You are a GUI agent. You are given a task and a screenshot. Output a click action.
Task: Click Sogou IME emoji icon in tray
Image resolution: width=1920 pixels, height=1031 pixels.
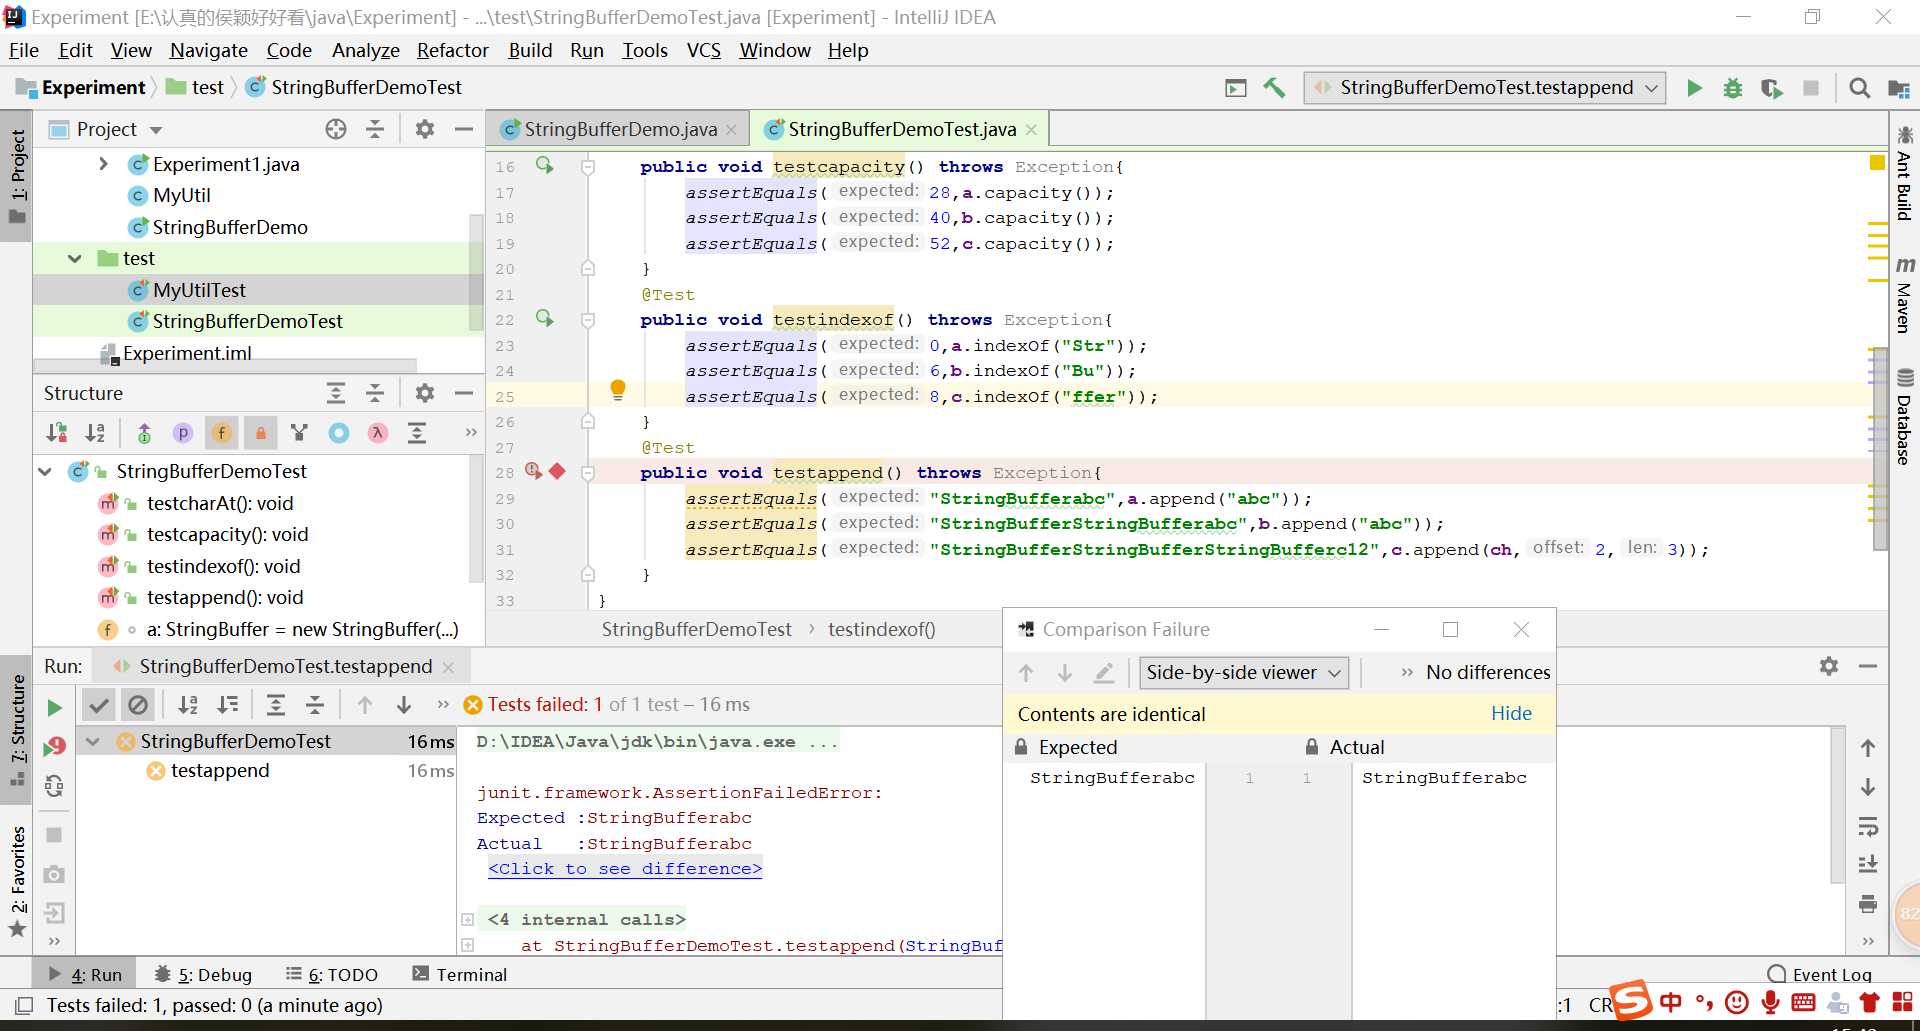pos(1737,1002)
